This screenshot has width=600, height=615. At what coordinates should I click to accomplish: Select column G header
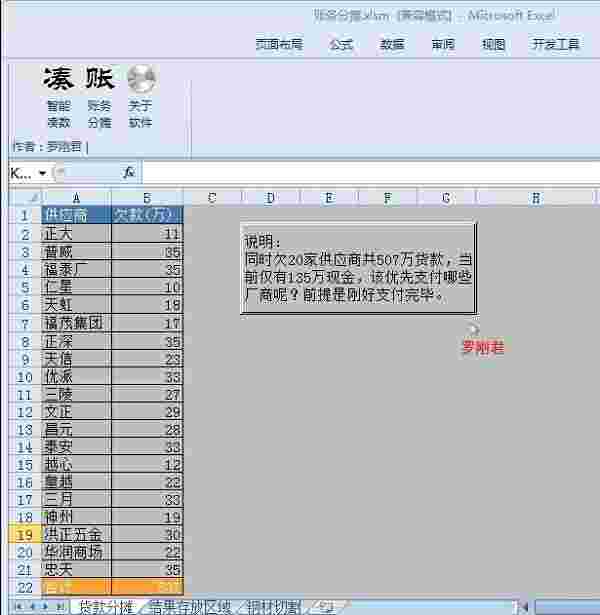coord(446,198)
